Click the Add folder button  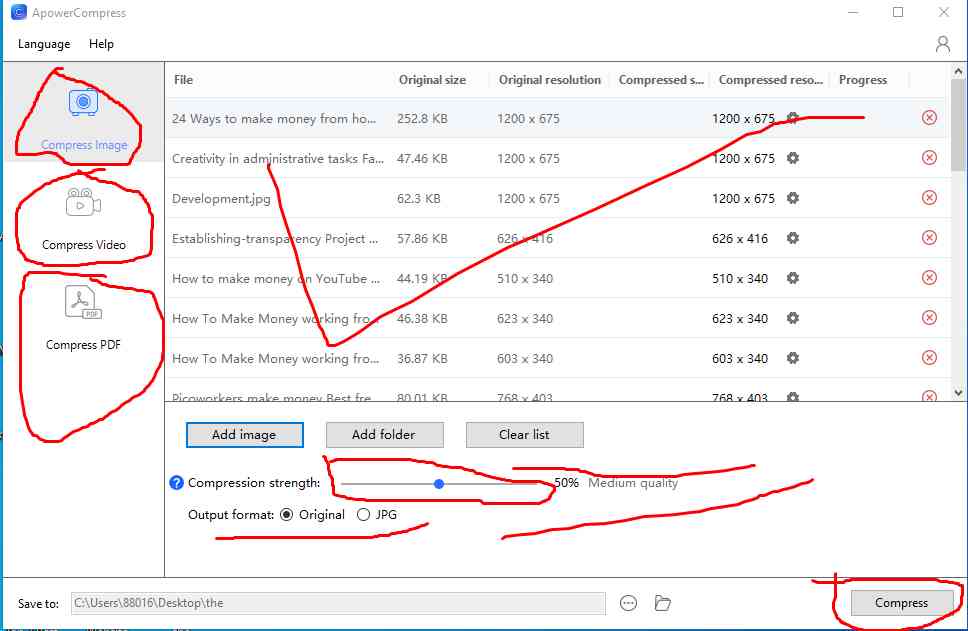click(x=384, y=435)
